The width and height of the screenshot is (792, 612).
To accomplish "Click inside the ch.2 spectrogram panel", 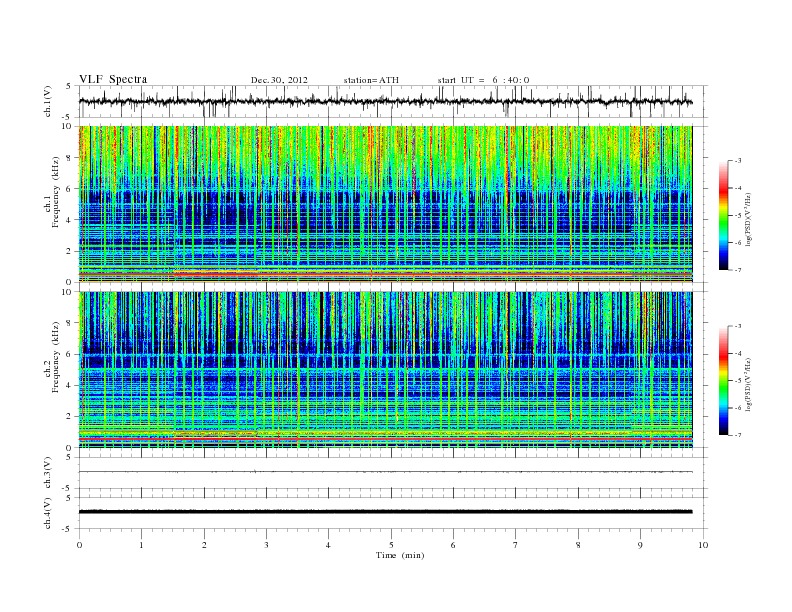I will point(385,370).
